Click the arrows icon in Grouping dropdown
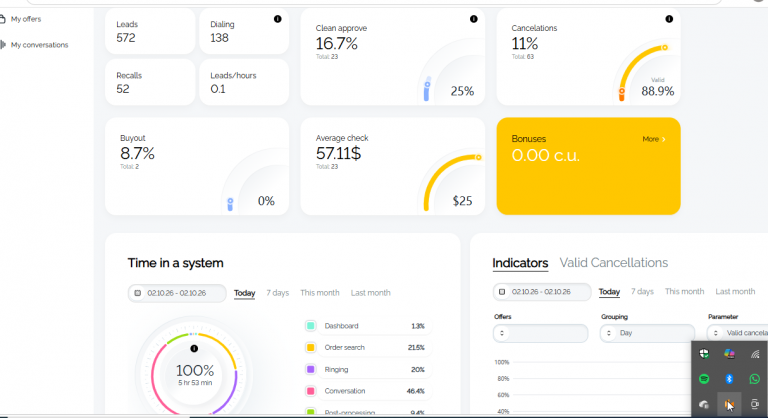Viewport: 768px width, 418px height. (609, 333)
